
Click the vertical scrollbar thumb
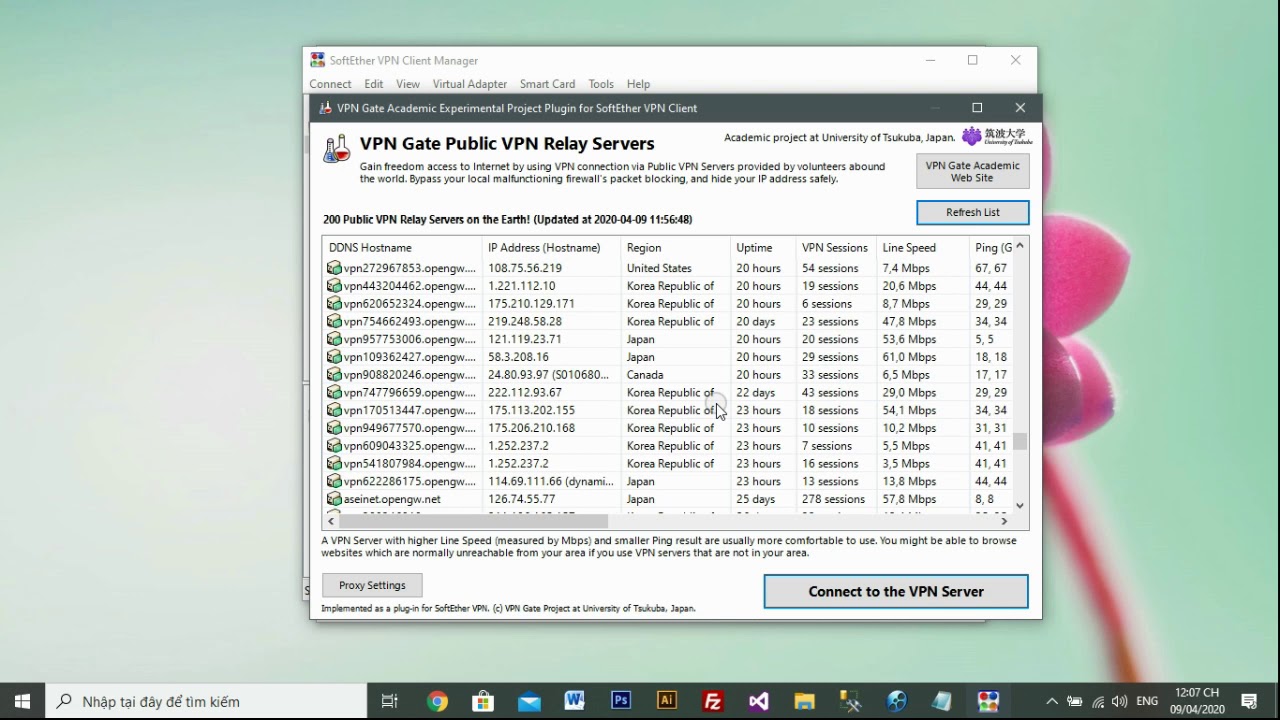pos(1020,441)
